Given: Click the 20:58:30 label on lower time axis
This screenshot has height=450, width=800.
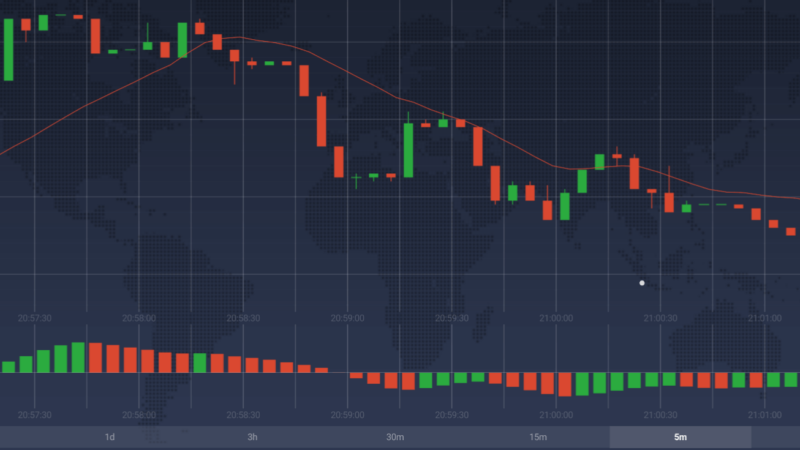Looking at the screenshot, I should [x=242, y=414].
